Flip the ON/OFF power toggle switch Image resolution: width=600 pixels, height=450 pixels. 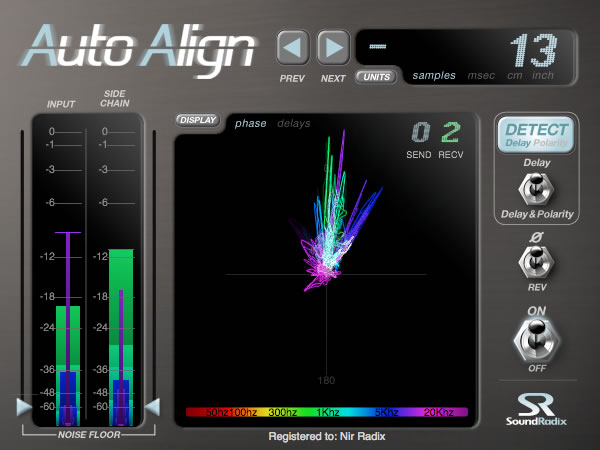tap(536, 339)
